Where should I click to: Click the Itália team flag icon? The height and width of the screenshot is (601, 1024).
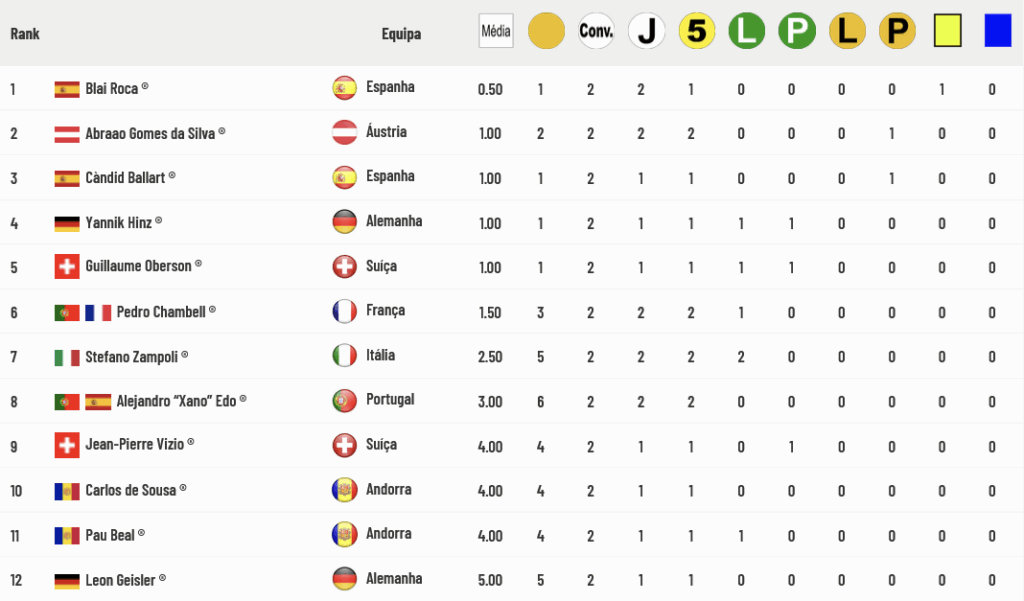tap(344, 356)
